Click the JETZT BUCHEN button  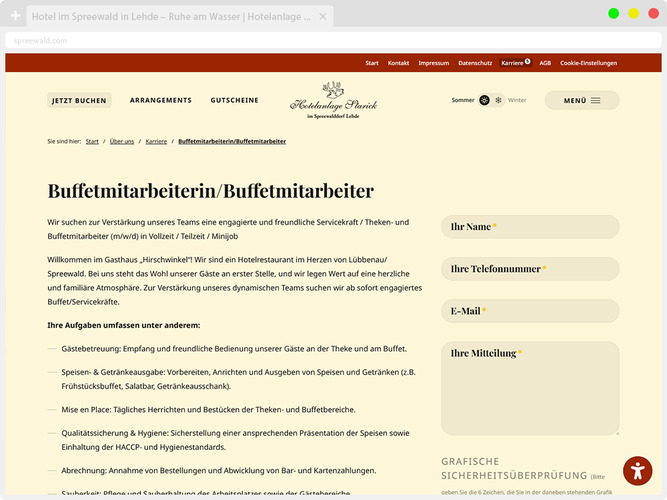79,100
